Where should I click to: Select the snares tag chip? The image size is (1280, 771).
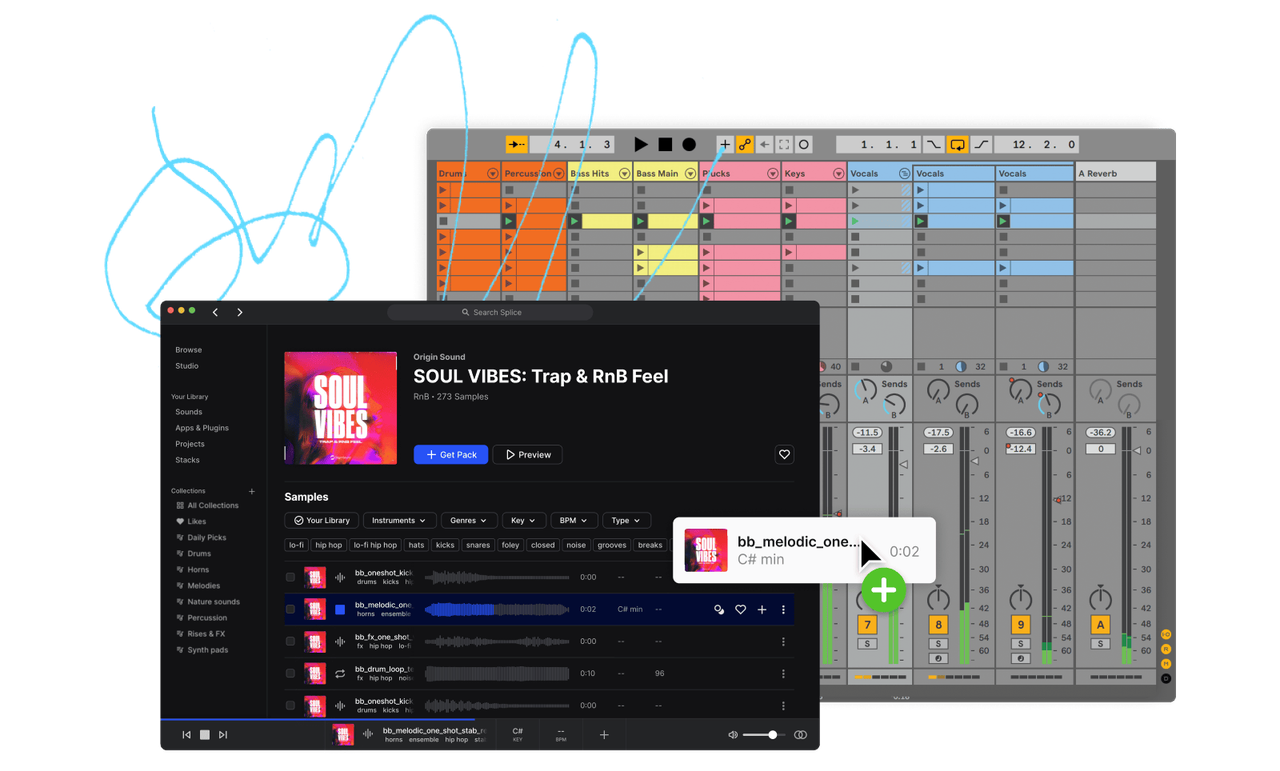click(x=478, y=545)
